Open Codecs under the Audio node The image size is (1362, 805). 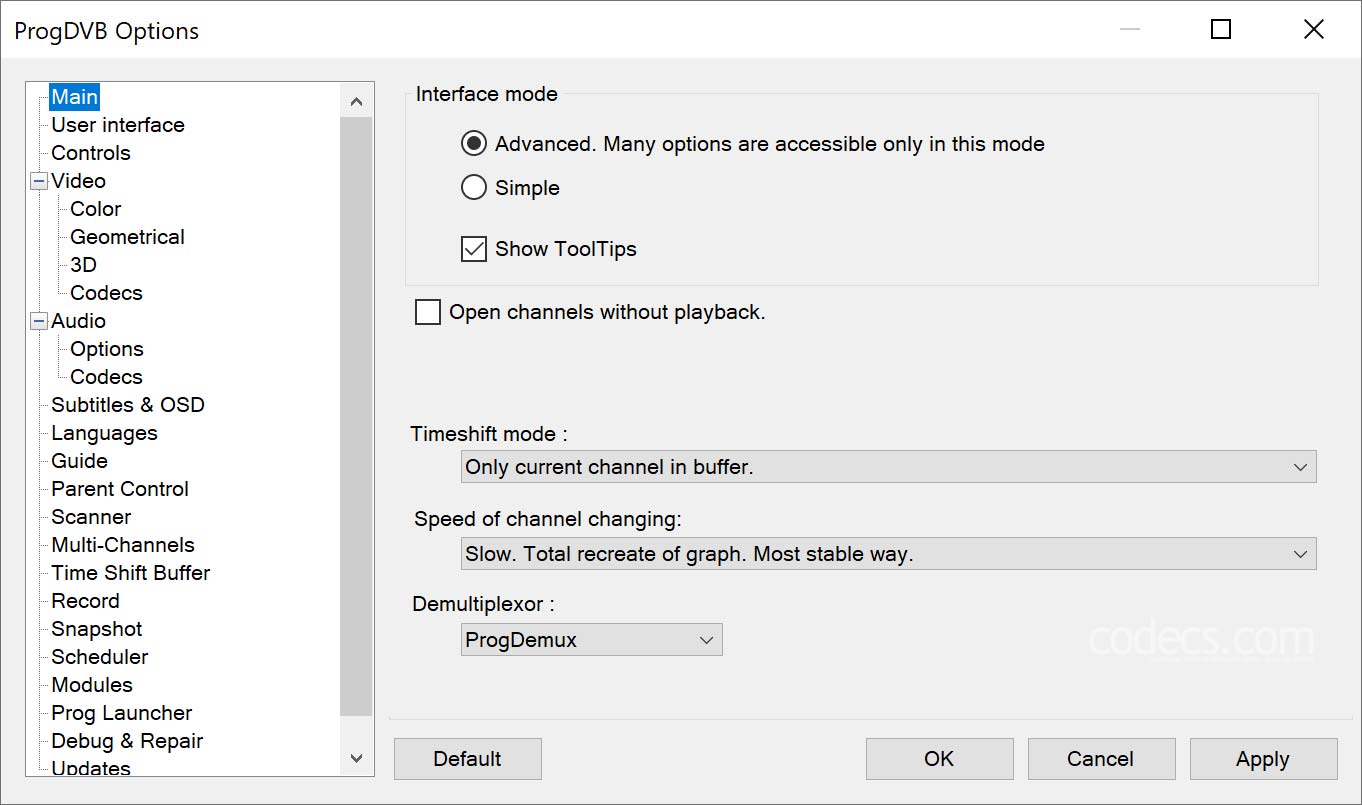coord(106,377)
